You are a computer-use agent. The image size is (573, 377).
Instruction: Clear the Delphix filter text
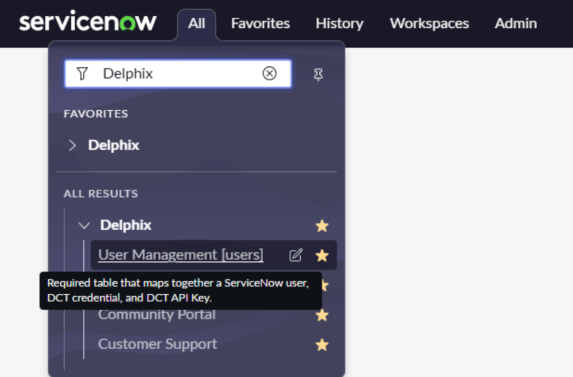tap(269, 73)
